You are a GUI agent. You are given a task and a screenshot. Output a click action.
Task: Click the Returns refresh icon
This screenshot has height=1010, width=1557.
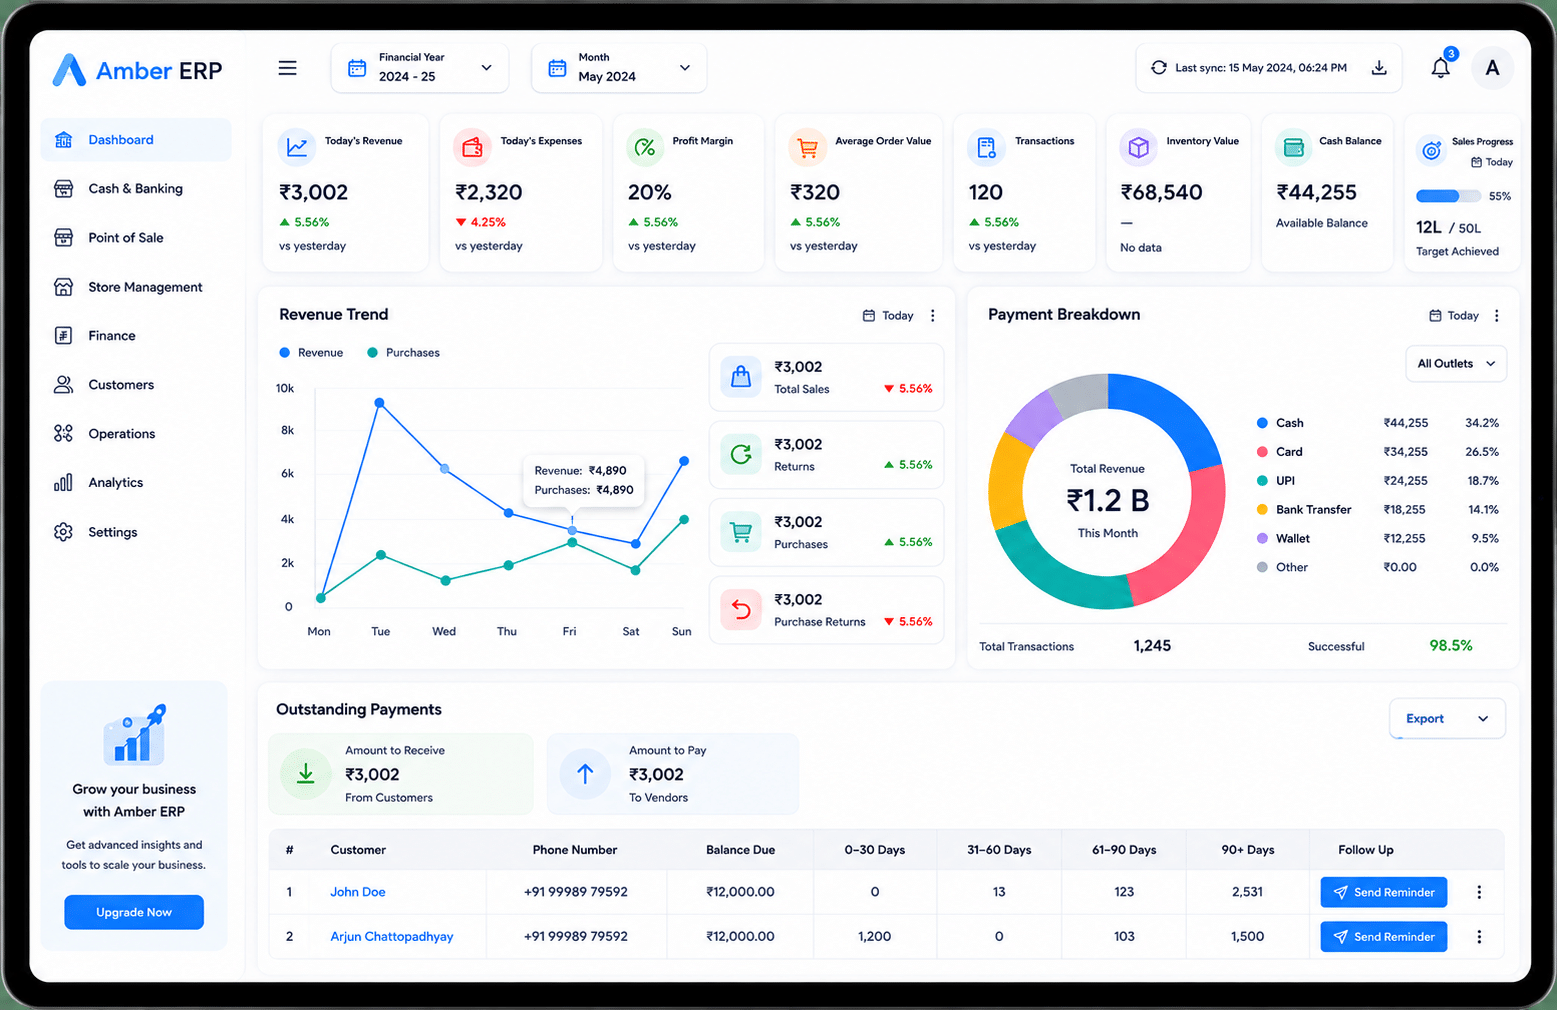[x=741, y=454]
